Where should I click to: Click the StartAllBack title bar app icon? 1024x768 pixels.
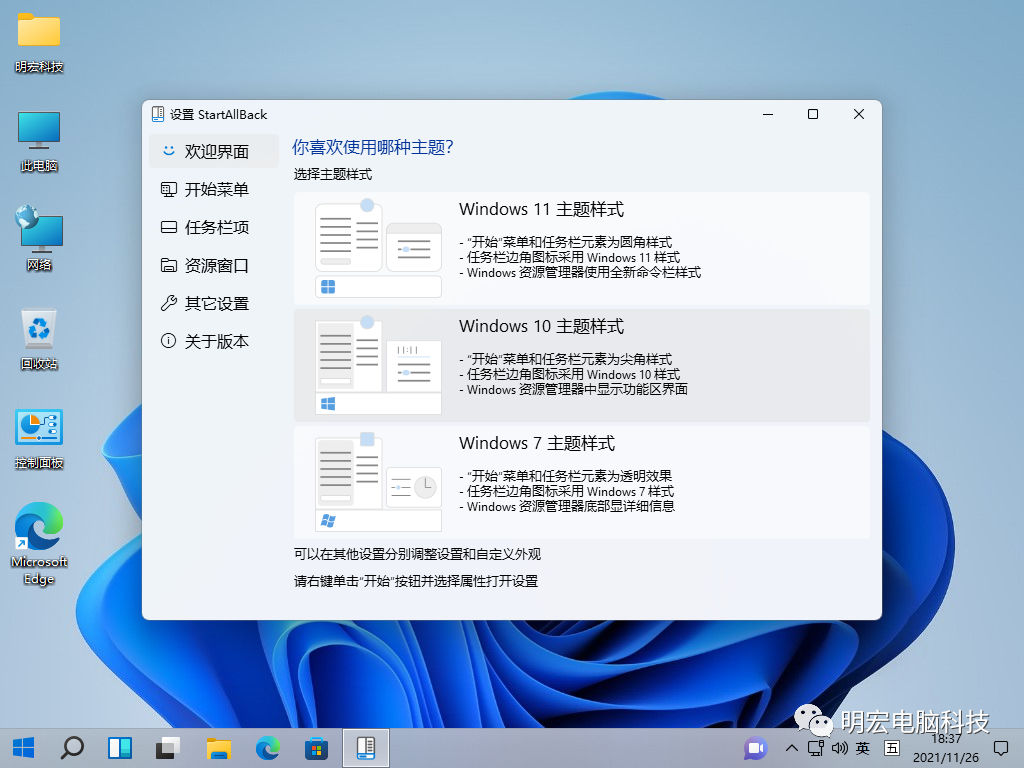pyautogui.click(x=157, y=114)
